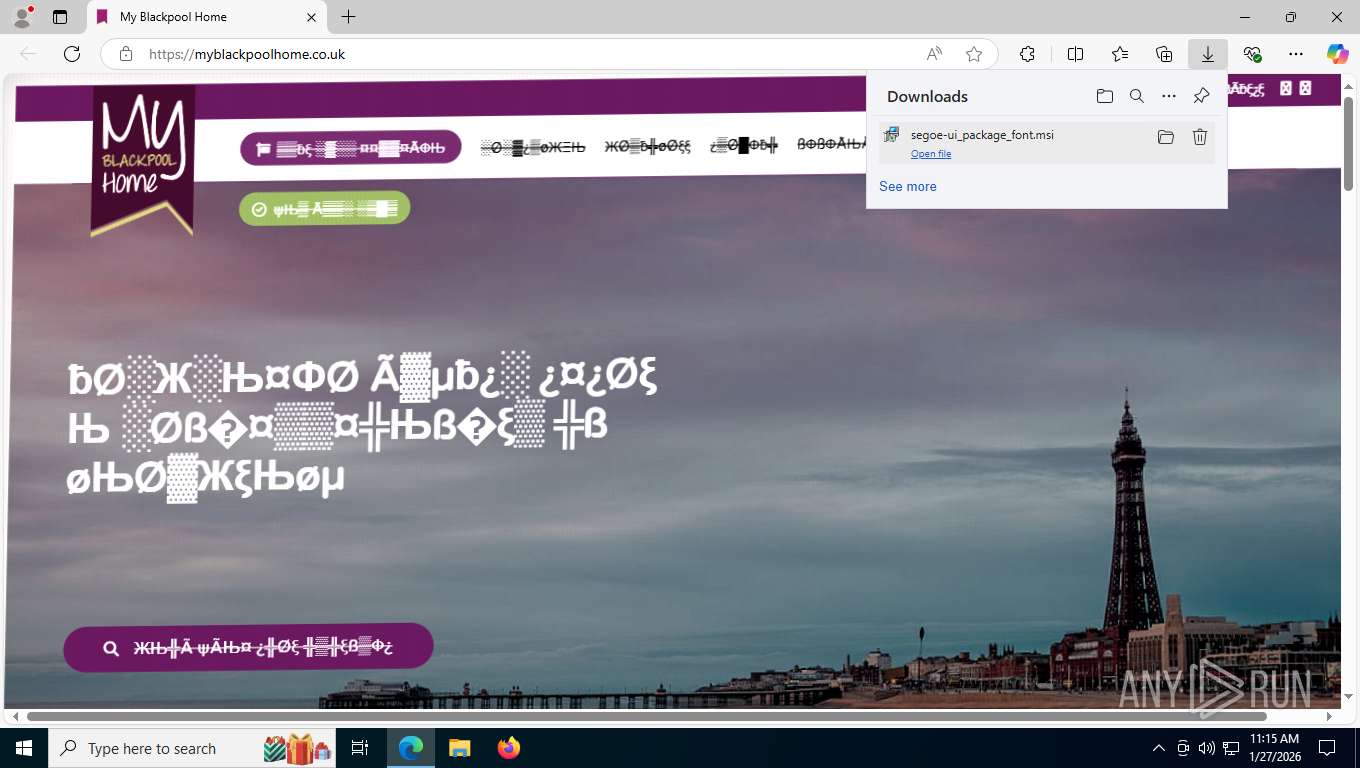Click Open file link for downloaded msi
The width and height of the screenshot is (1360, 768).
931,154
